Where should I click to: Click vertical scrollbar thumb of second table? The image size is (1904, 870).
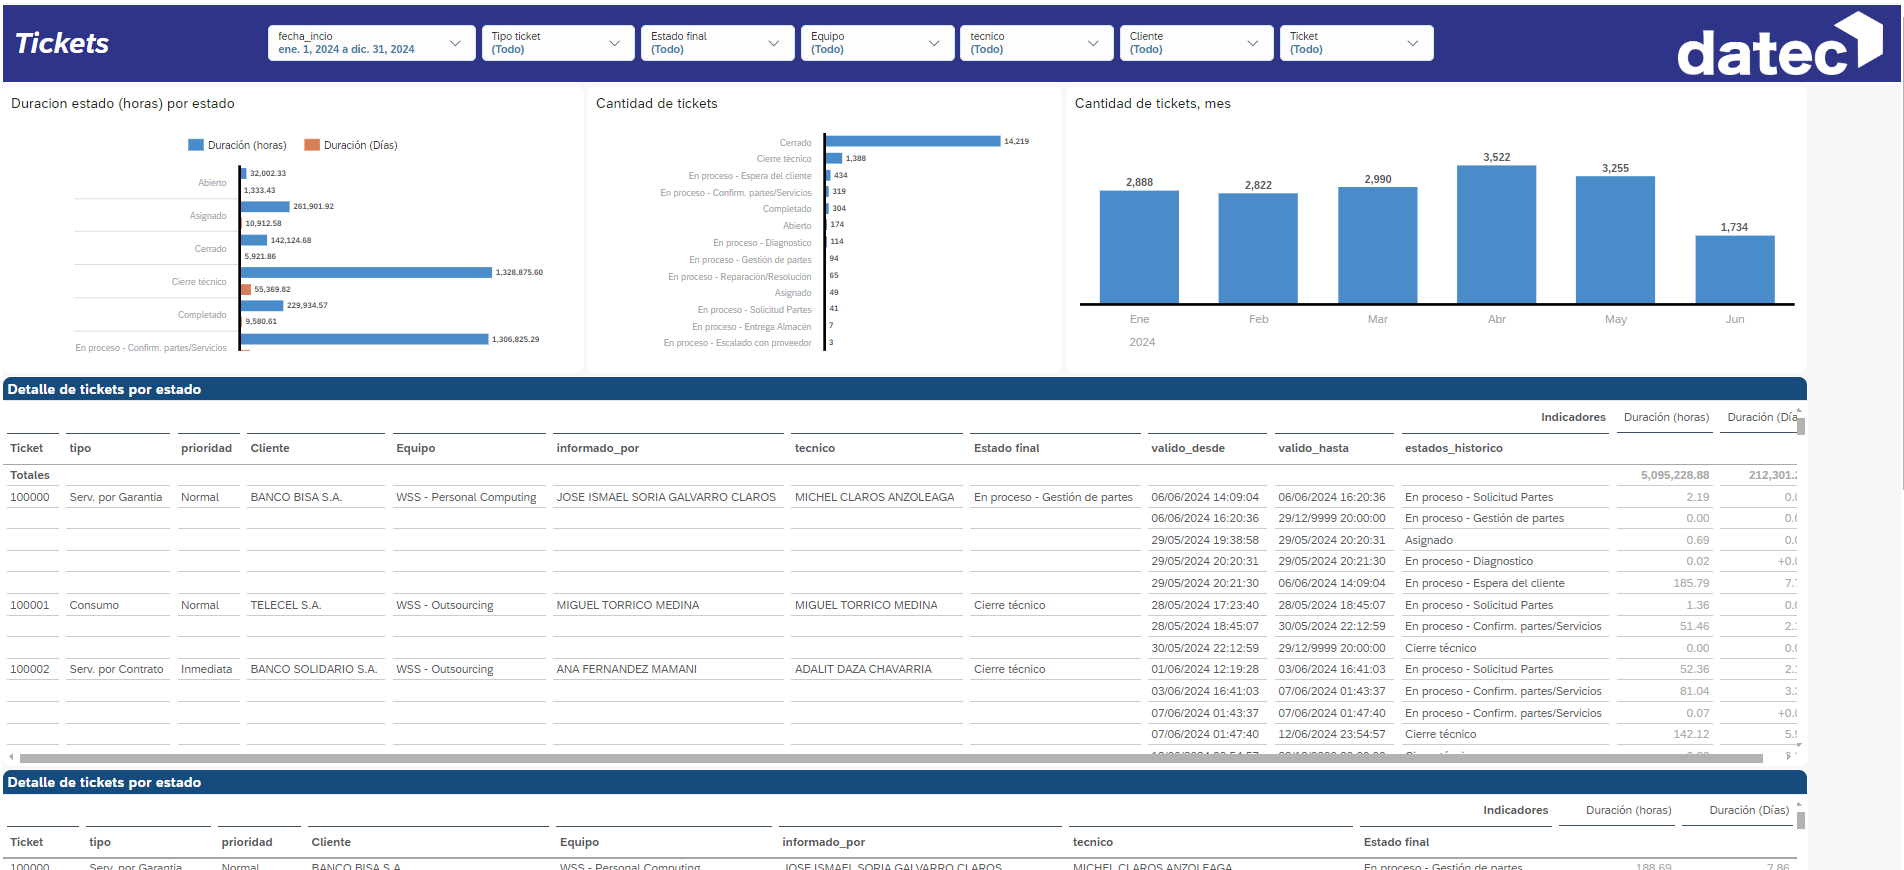tap(1800, 820)
